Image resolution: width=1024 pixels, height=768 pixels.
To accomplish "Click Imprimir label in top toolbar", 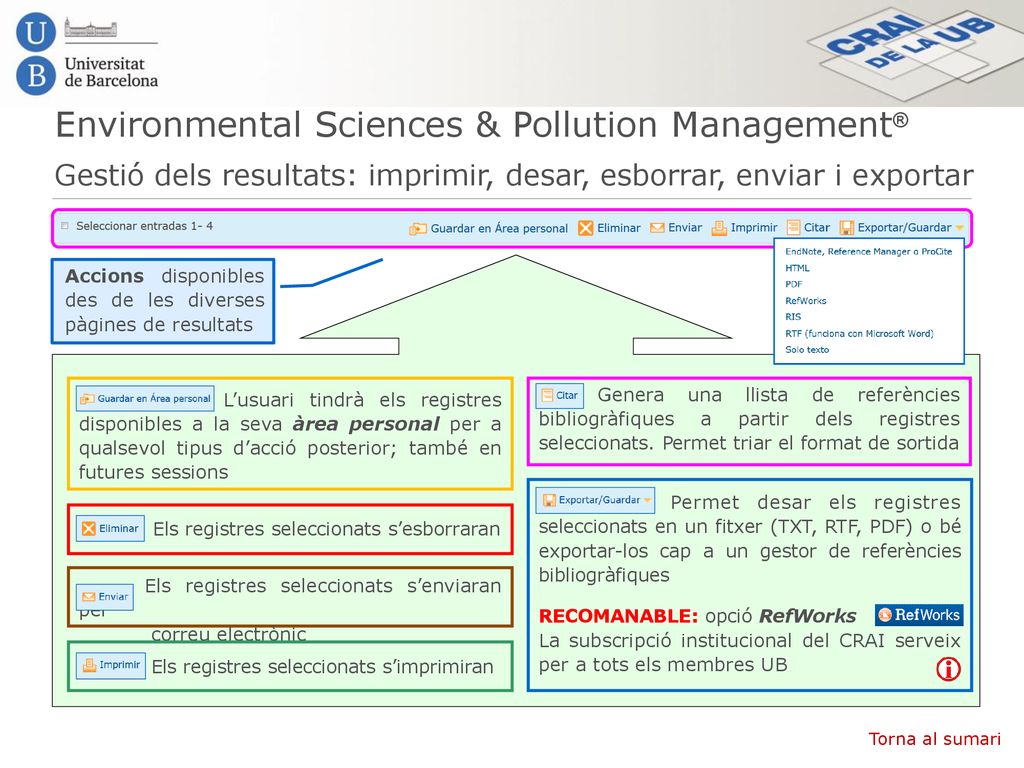I will tap(754, 228).
